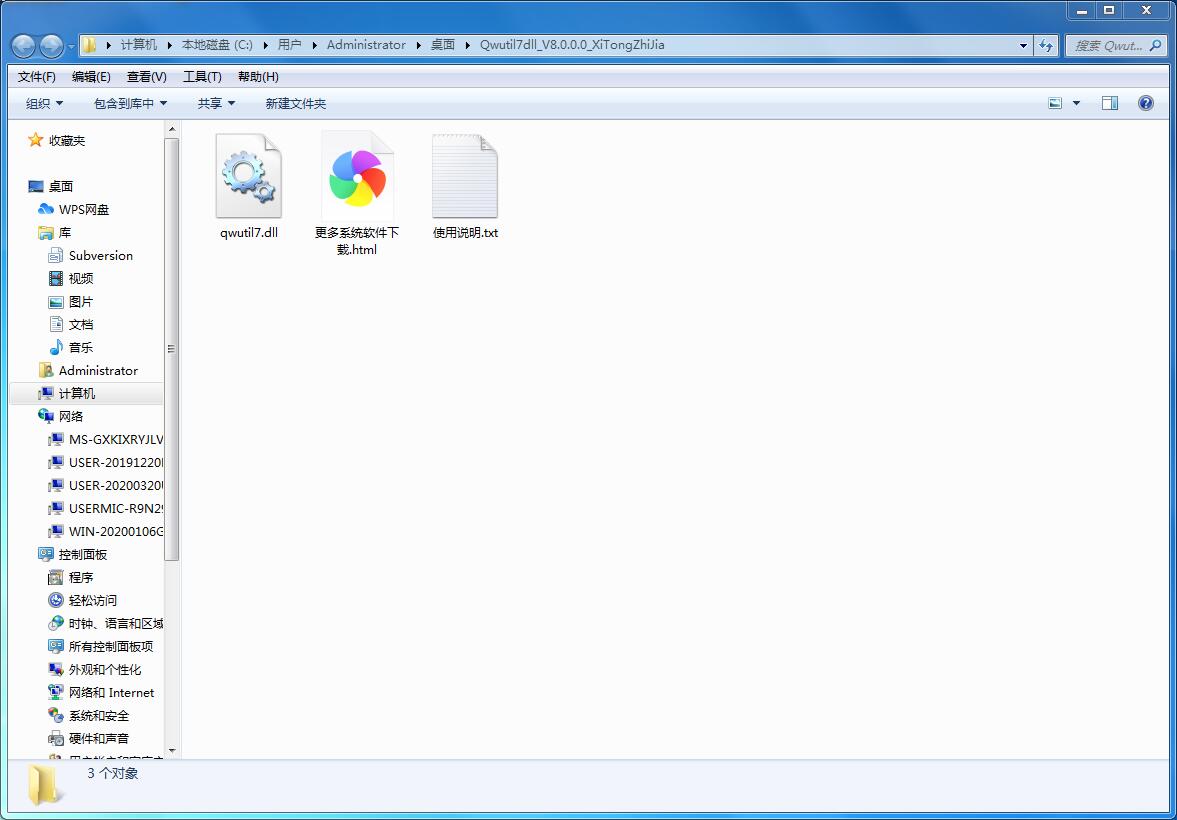
Task: Click 本地磁盘 (C:) in address path
Action: click(217, 45)
